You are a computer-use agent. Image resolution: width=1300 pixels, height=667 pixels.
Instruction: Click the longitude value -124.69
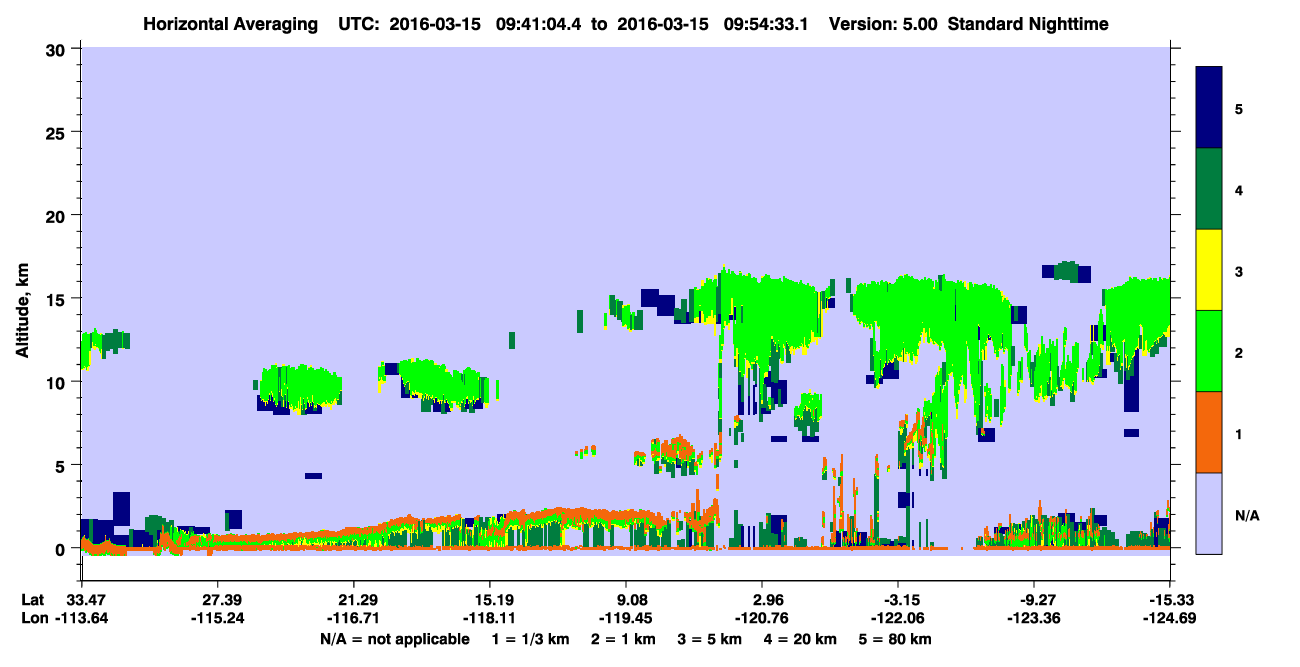pos(1168,617)
